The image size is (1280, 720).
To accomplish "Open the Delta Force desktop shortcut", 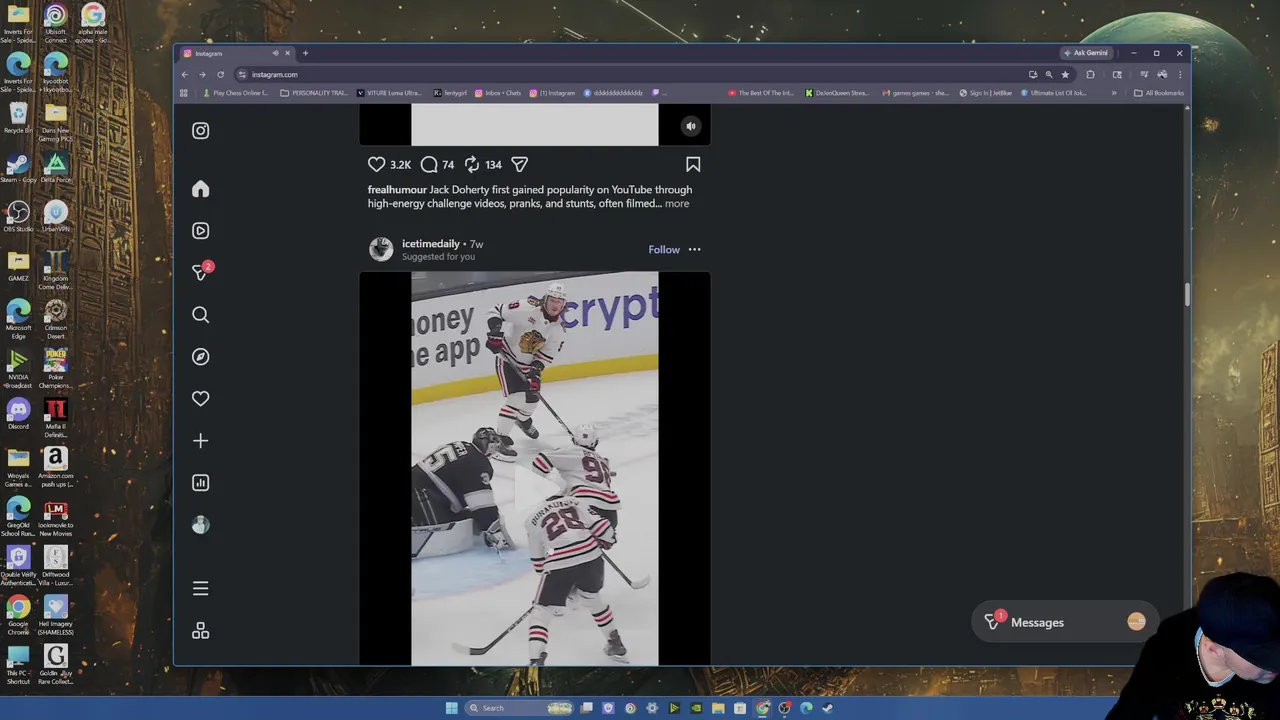I will [x=55, y=168].
